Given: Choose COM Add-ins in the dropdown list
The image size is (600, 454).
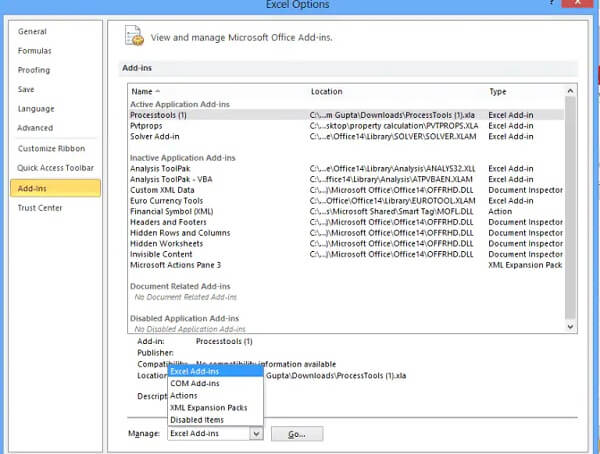Looking at the screenshot, I should 215,383.
